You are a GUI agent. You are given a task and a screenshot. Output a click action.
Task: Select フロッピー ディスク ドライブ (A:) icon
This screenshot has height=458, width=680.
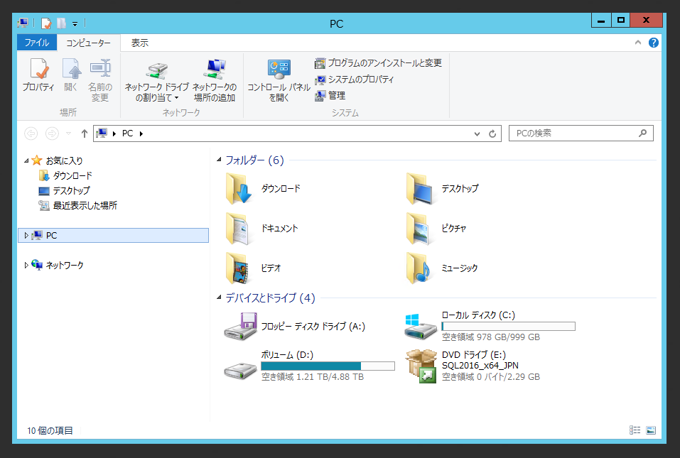(241, 326)
